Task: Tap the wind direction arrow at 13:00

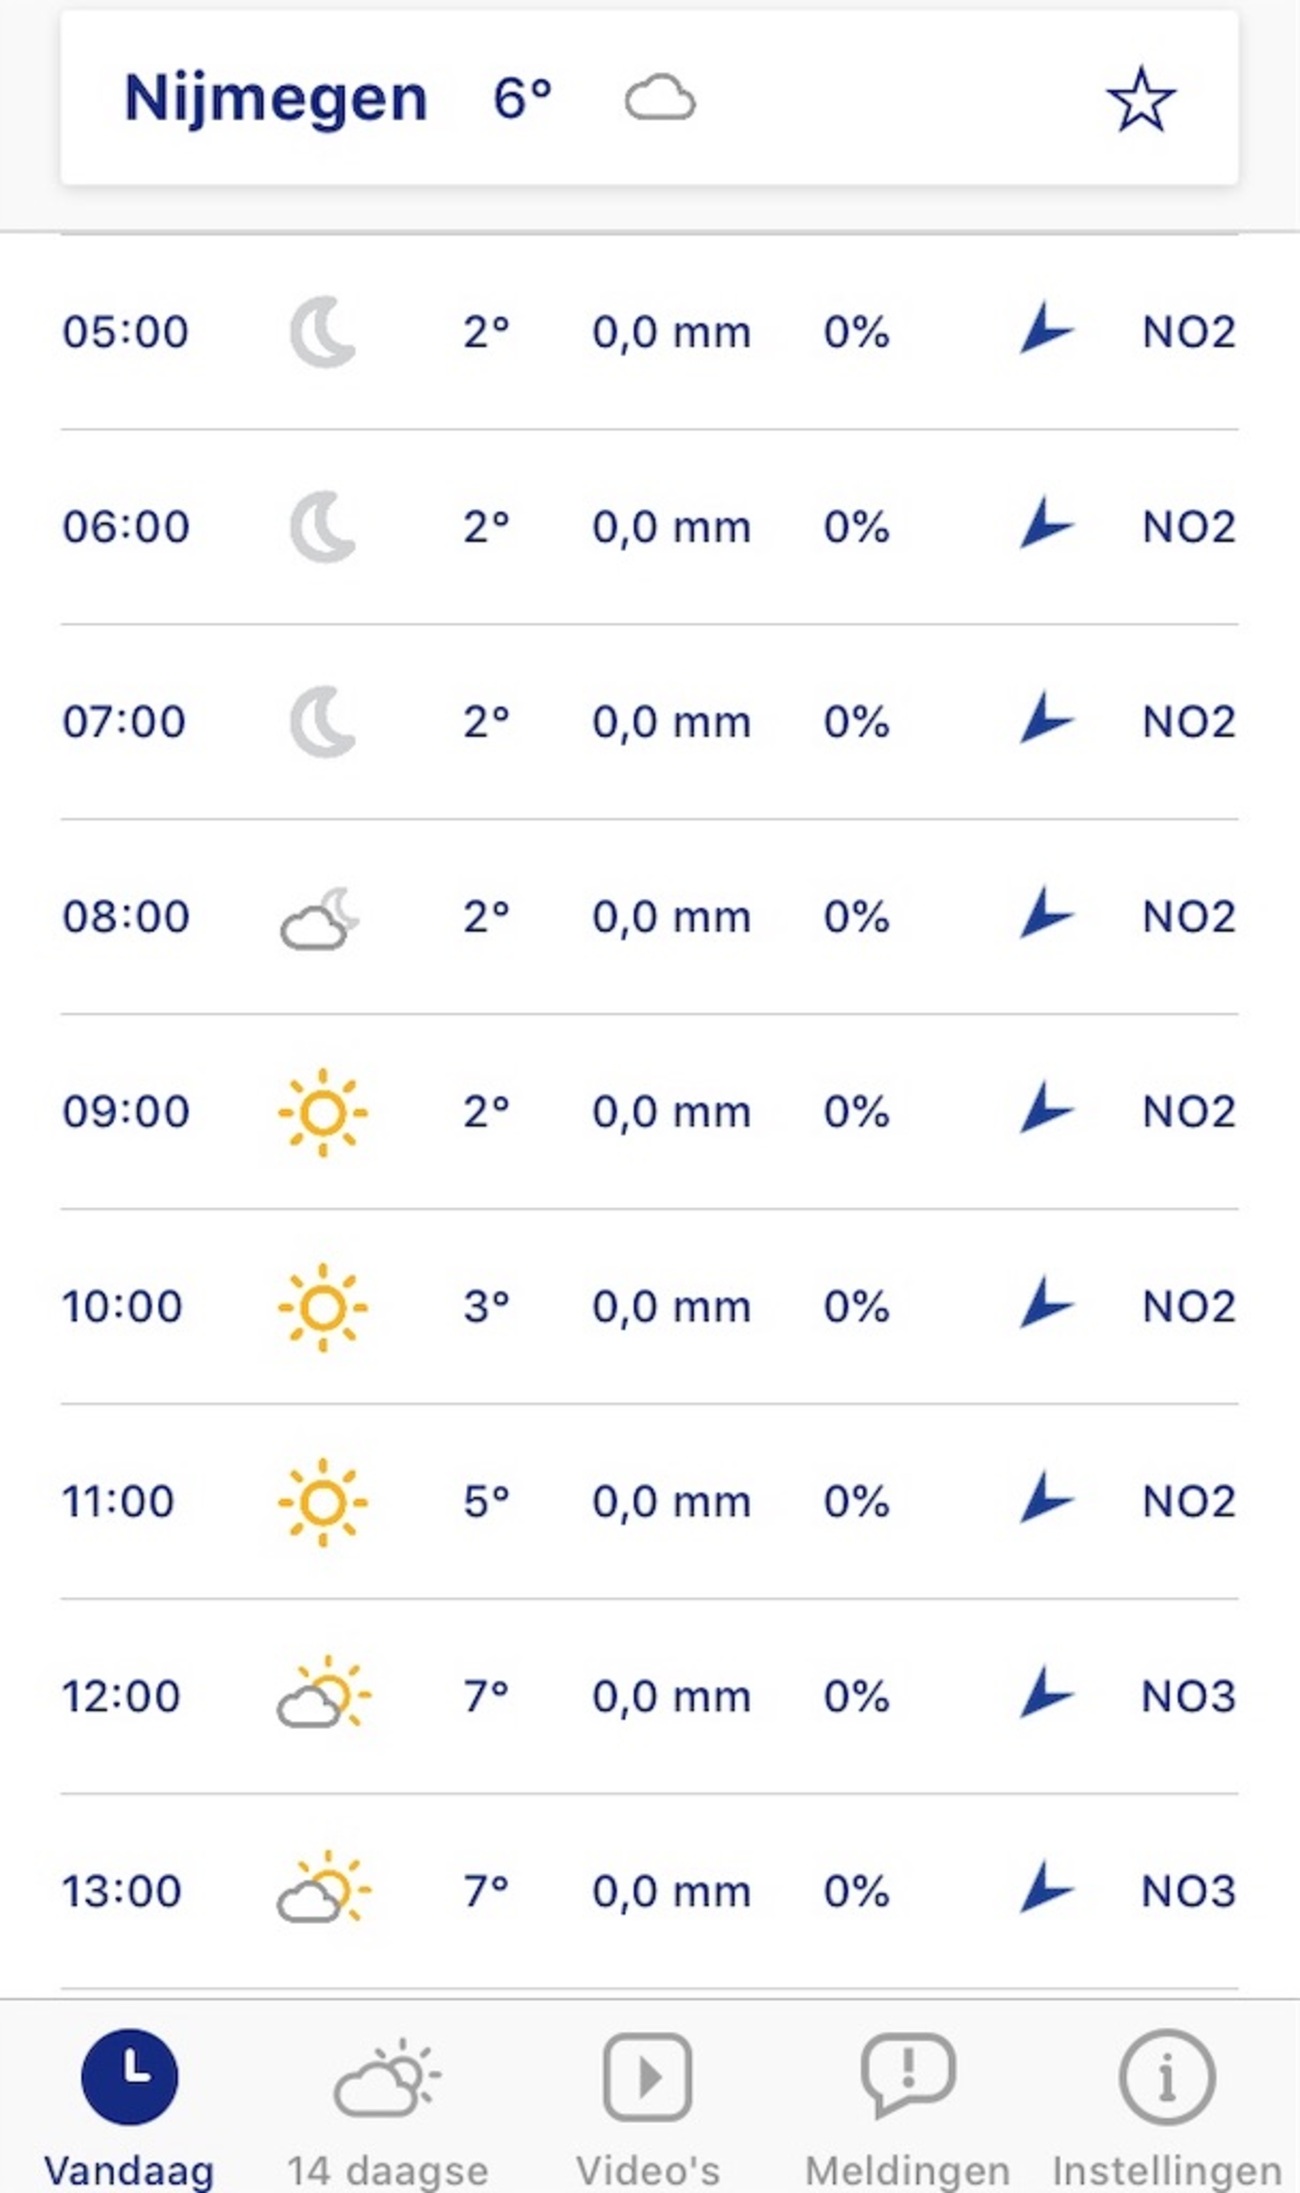Action: point(1044,1888)
